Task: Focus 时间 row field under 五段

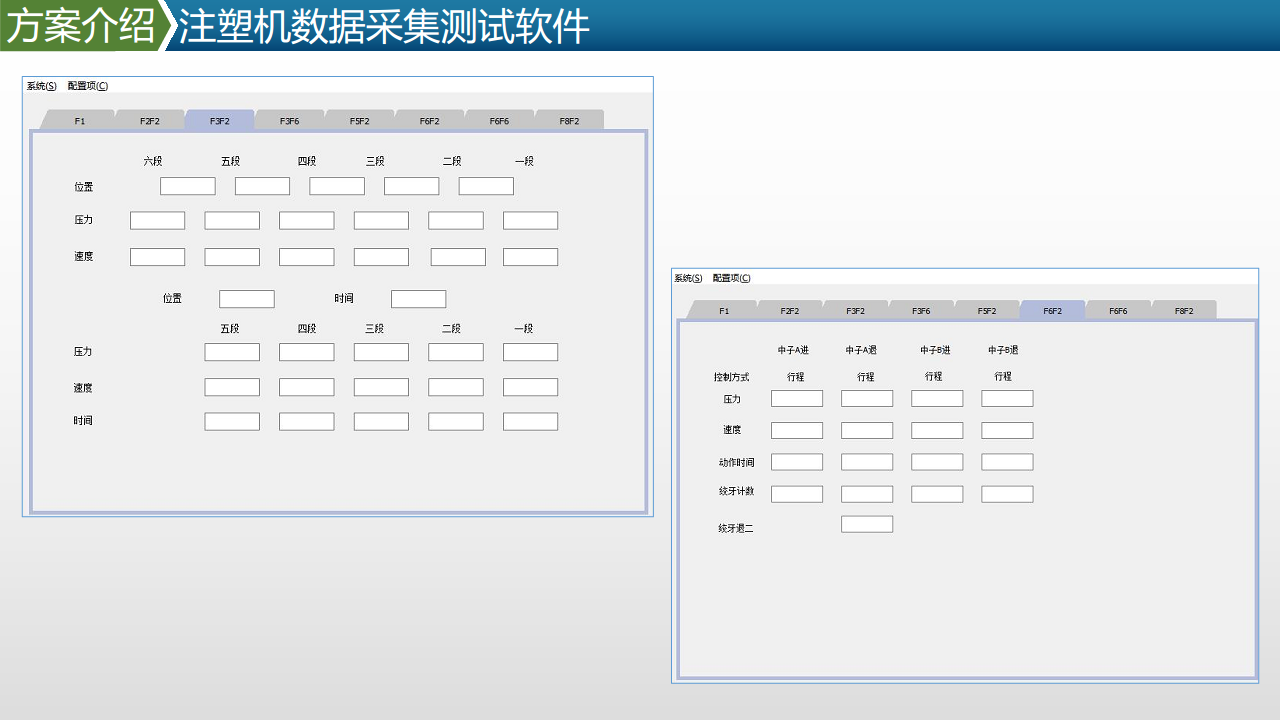Action: pyautogui.click(x=232, y=422)
